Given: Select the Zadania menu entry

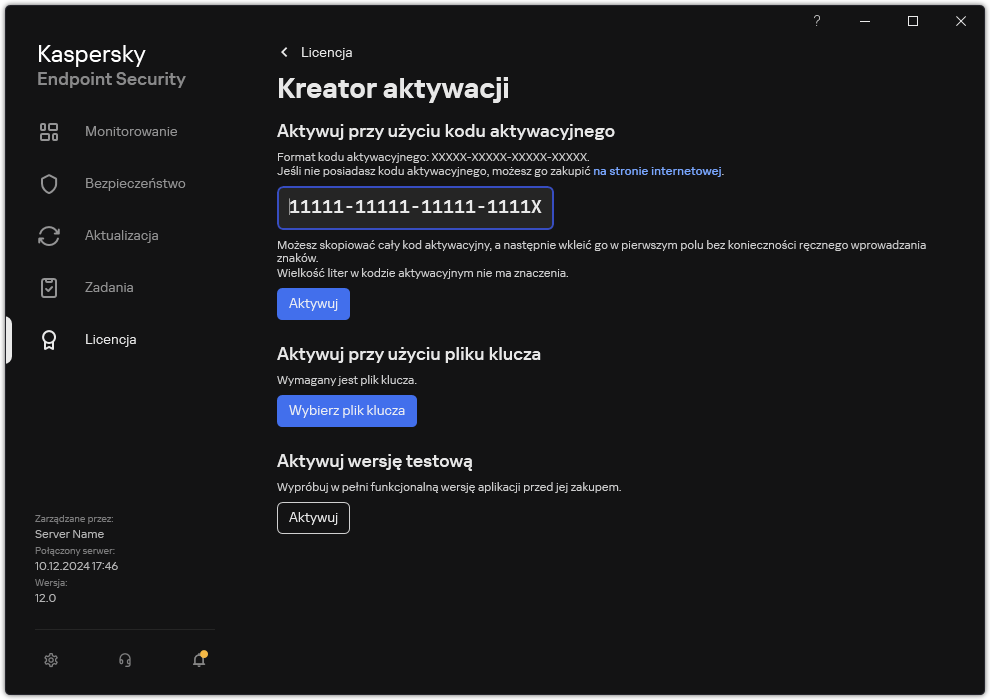Looking at the screenshot, I should (x=110, y=287).
